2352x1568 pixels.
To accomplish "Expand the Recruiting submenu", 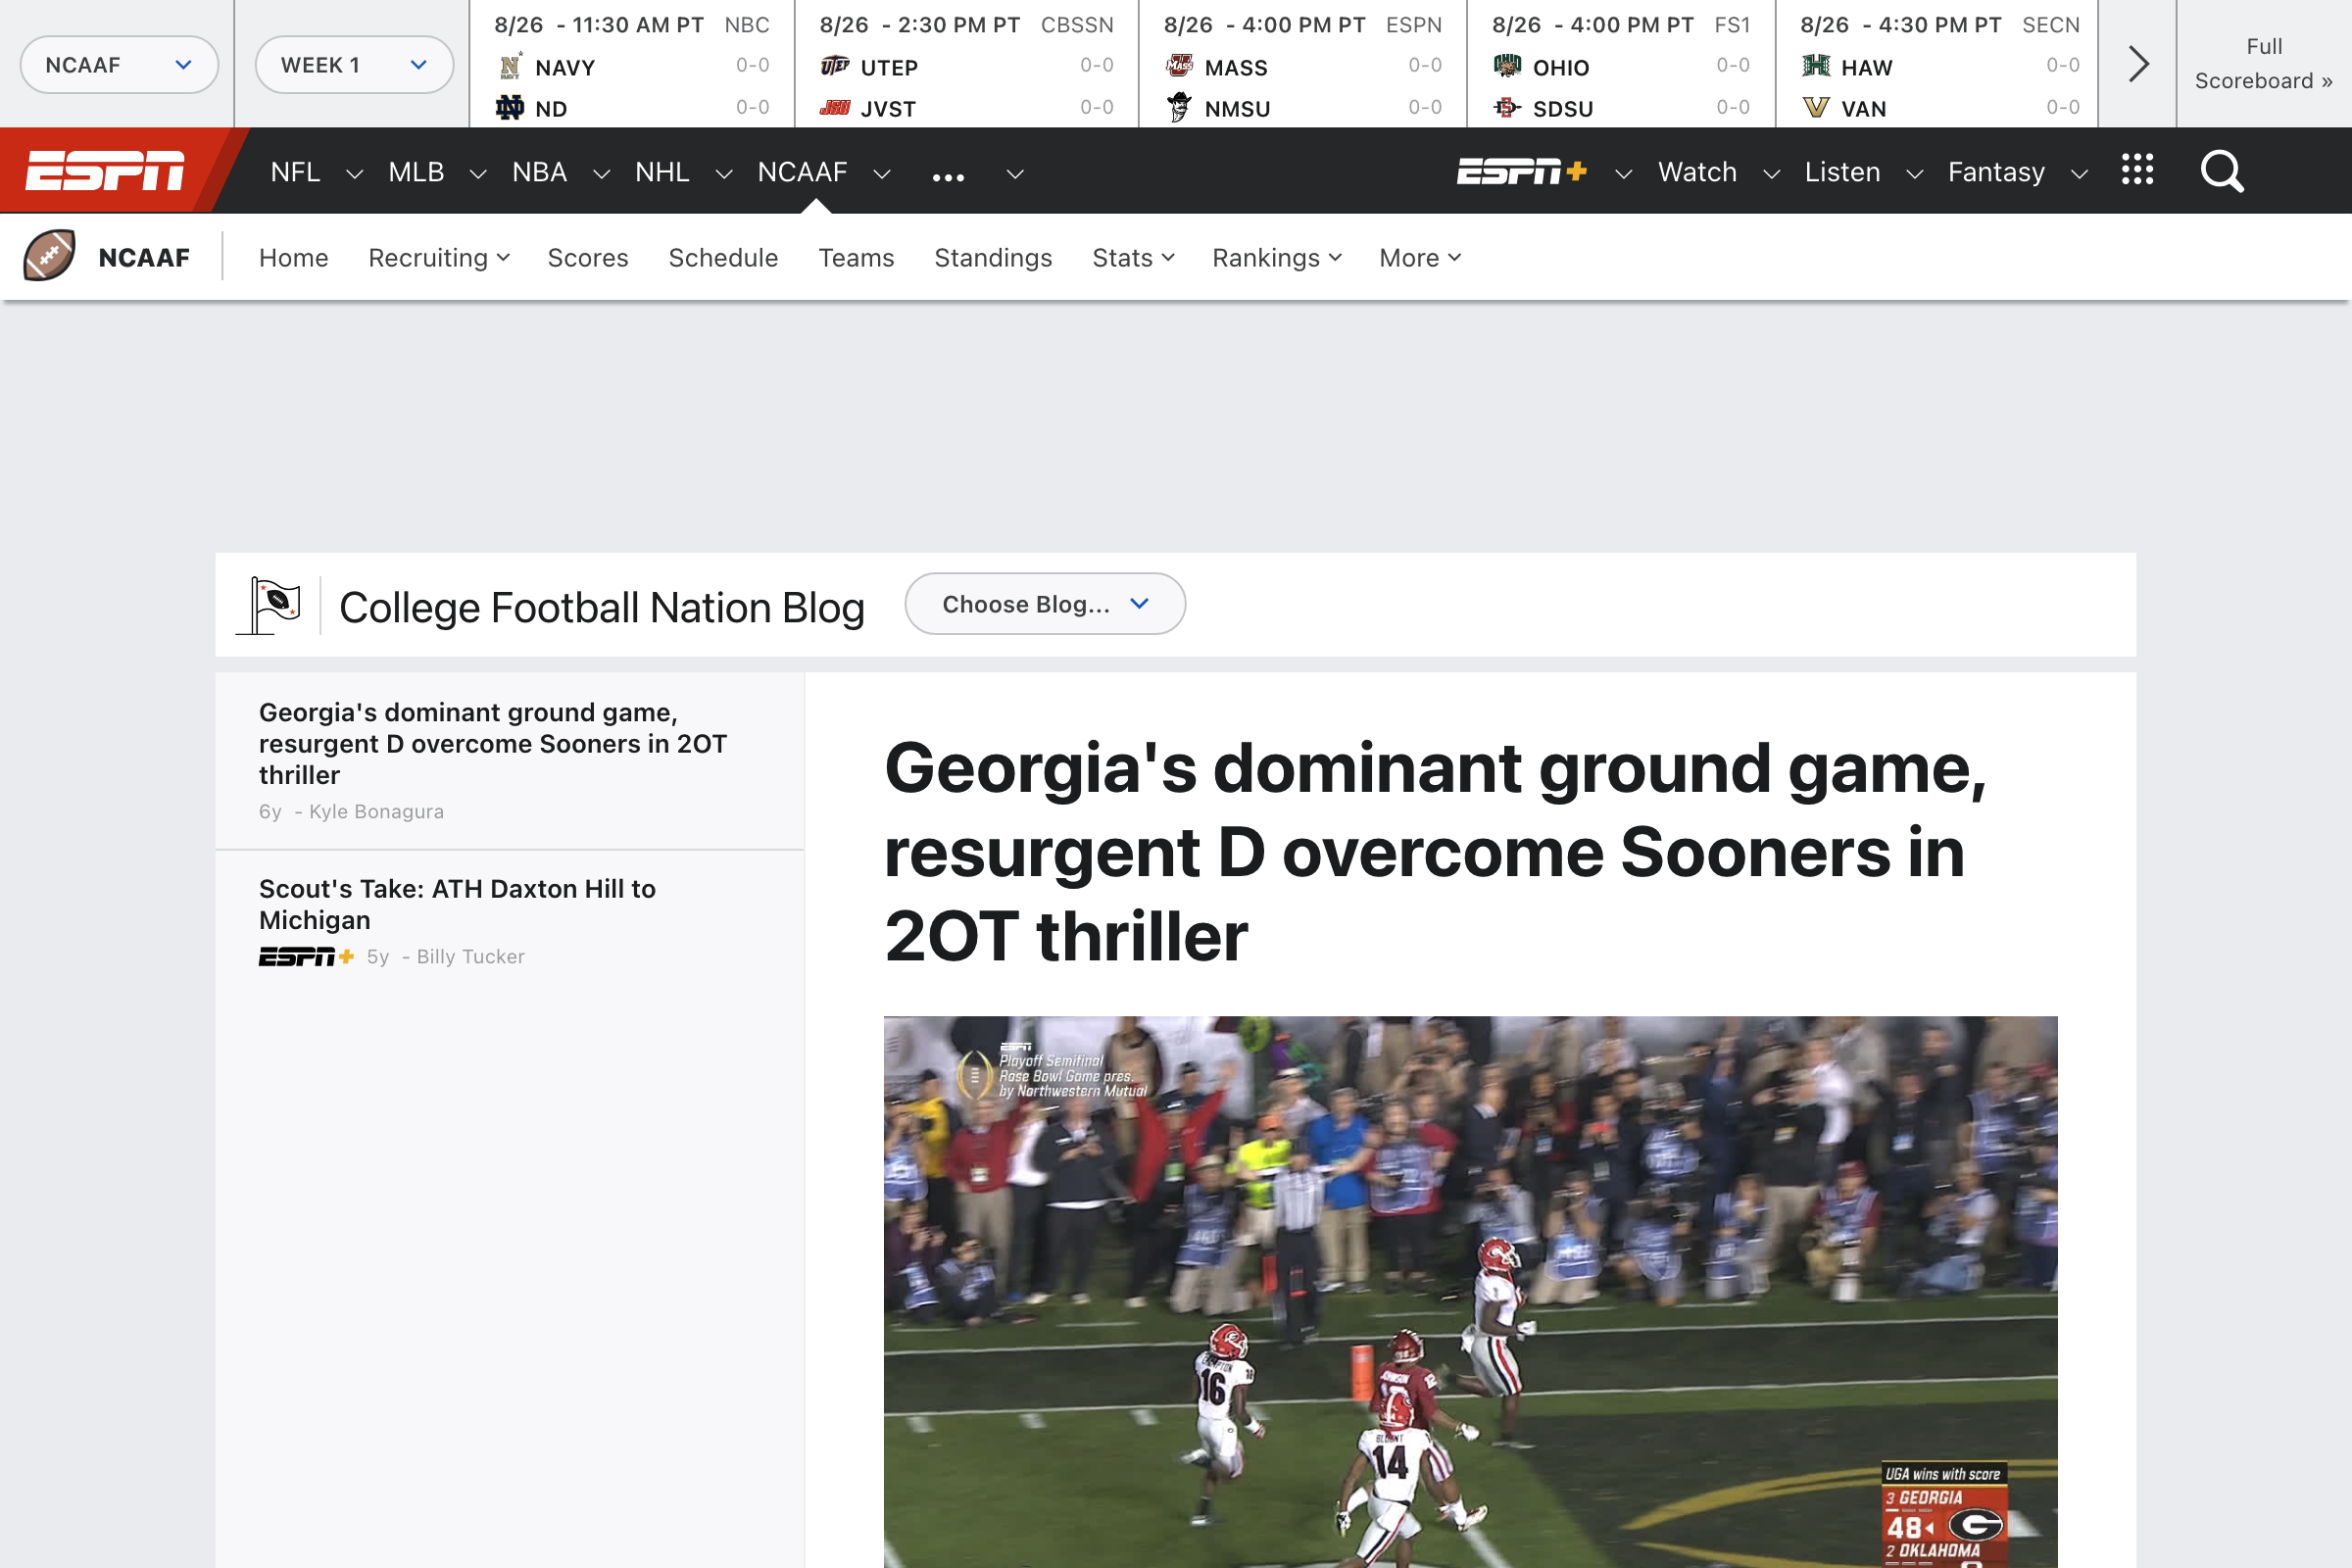I will click(x=438, y=258).
